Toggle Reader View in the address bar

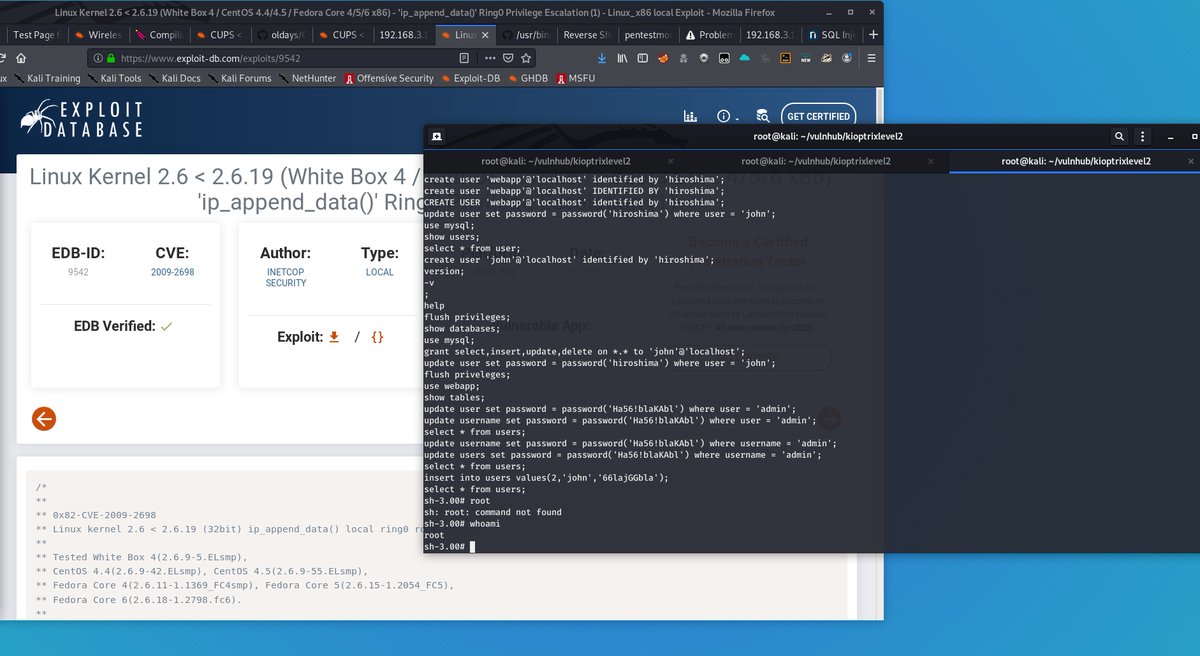tap(462, 58)
